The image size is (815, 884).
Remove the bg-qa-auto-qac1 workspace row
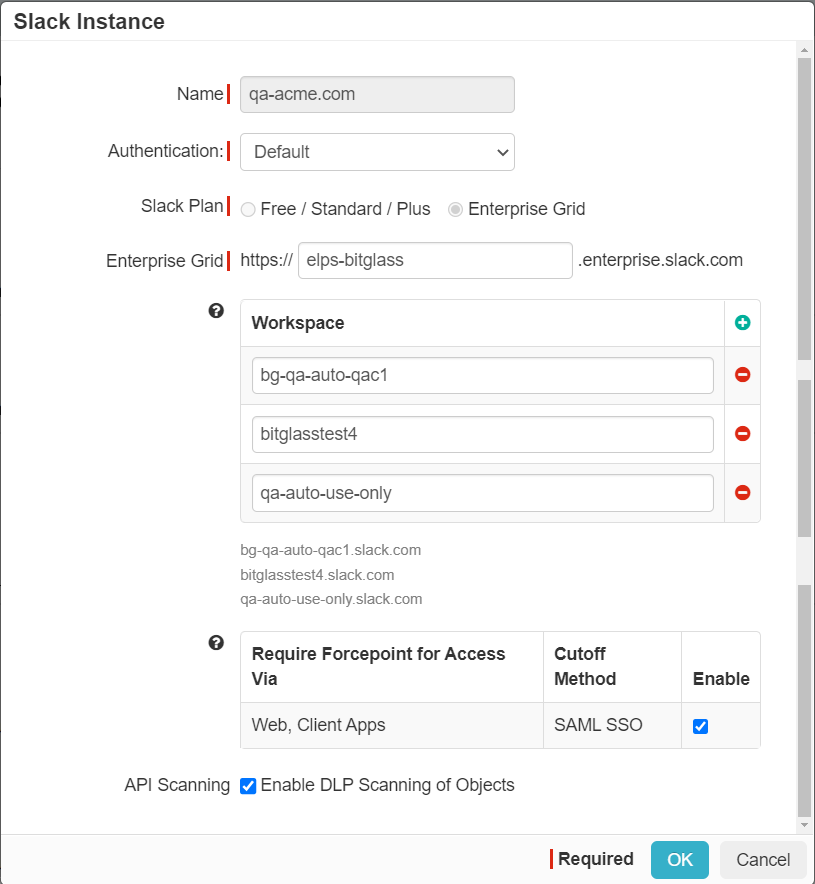point(742,375)
